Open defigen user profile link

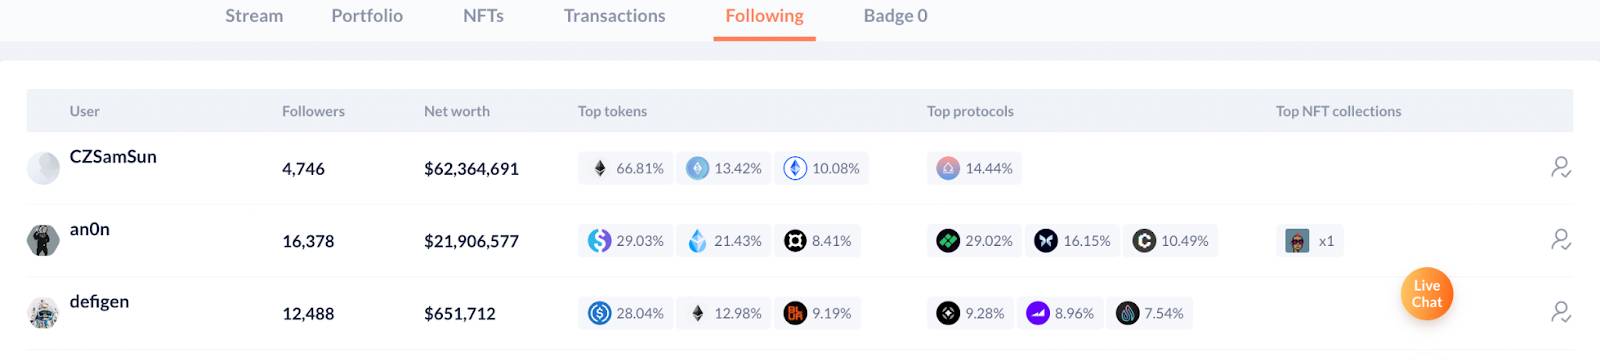pos(99,302)
